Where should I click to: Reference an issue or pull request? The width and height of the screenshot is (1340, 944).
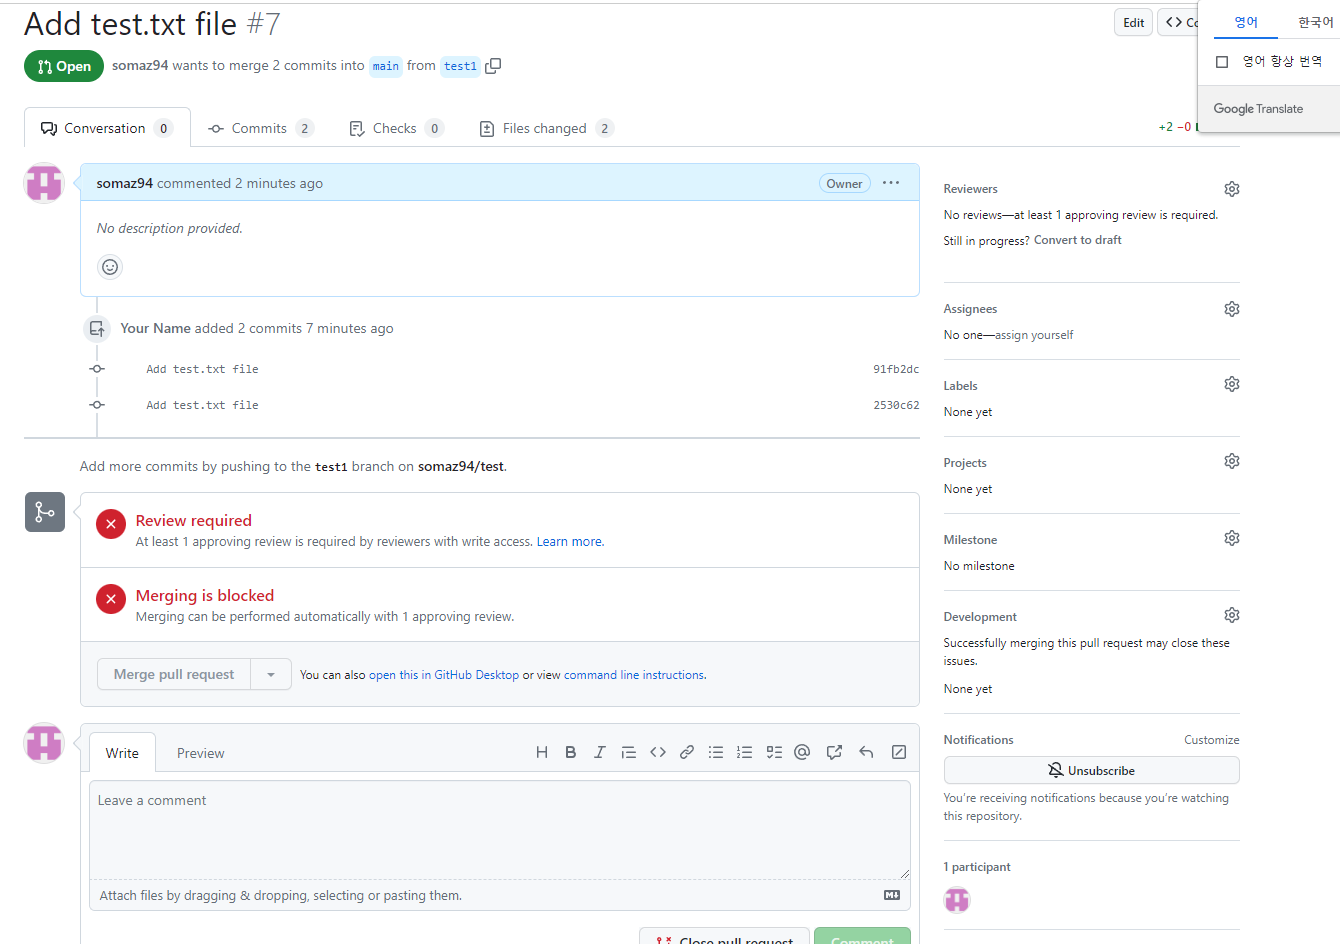click(834, 752)
